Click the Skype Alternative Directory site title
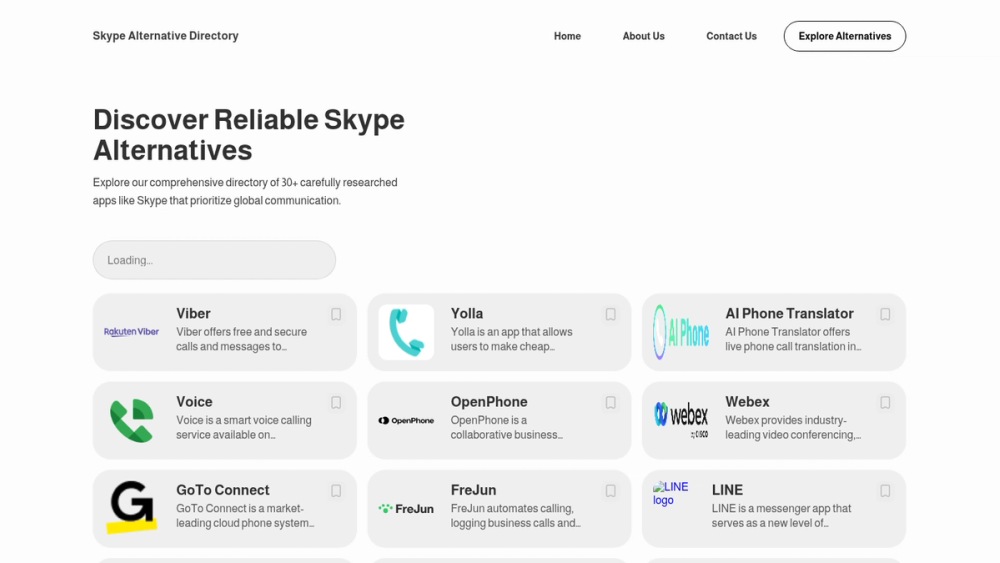1000x563 pixels. coord(166,36)
